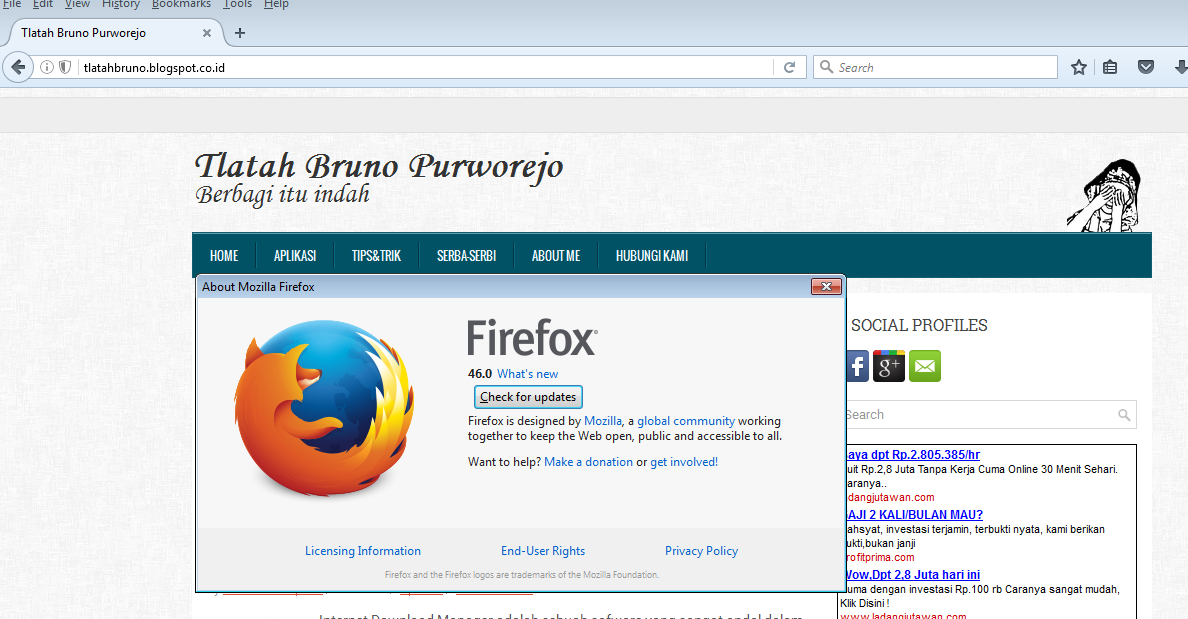This screenshot has width=1188, height=619.
Task: Open ABOUT ME navigation item
Action: pyautogui.click(x=556, y=256)
